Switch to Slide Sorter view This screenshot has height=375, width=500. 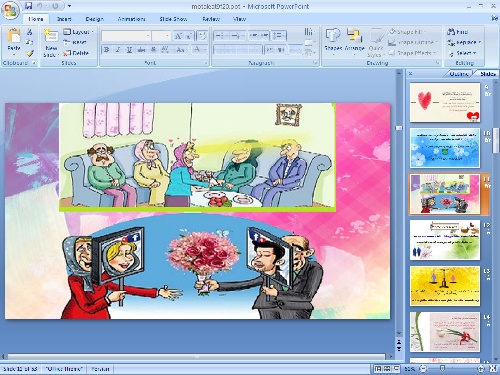pos(387,369)
